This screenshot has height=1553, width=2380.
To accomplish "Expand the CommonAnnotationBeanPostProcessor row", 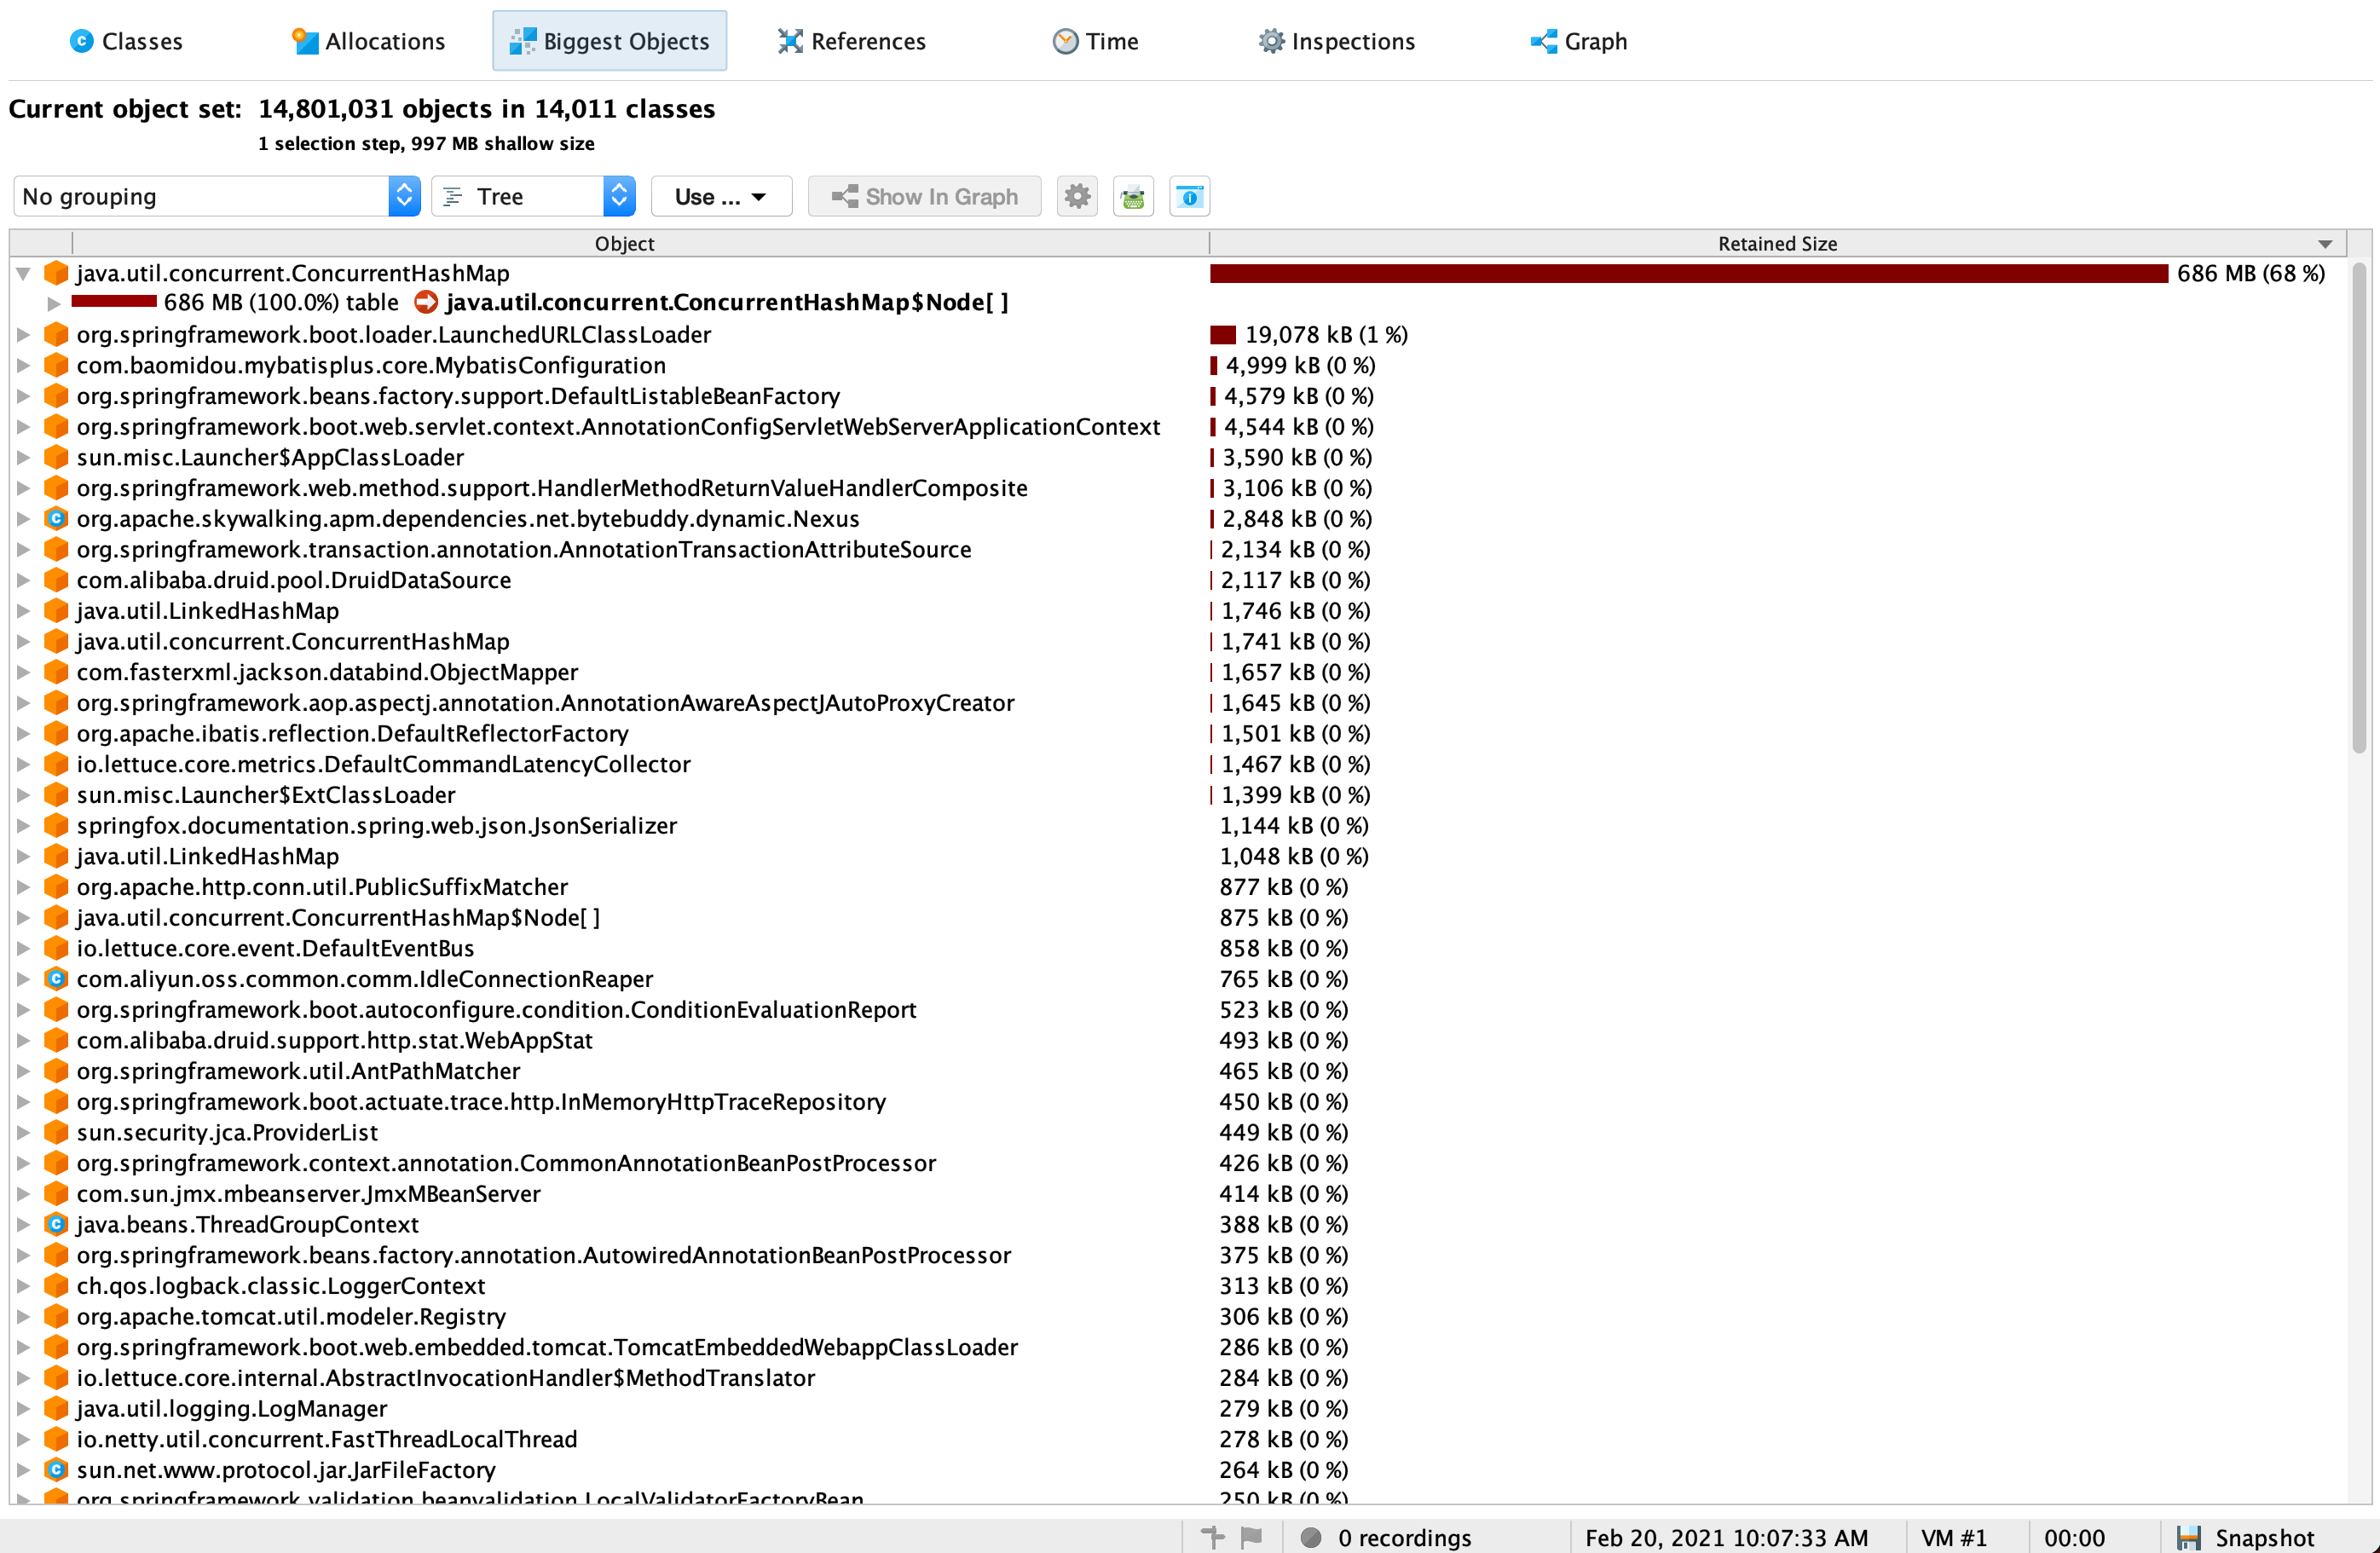I will (x=23, y=1163).
